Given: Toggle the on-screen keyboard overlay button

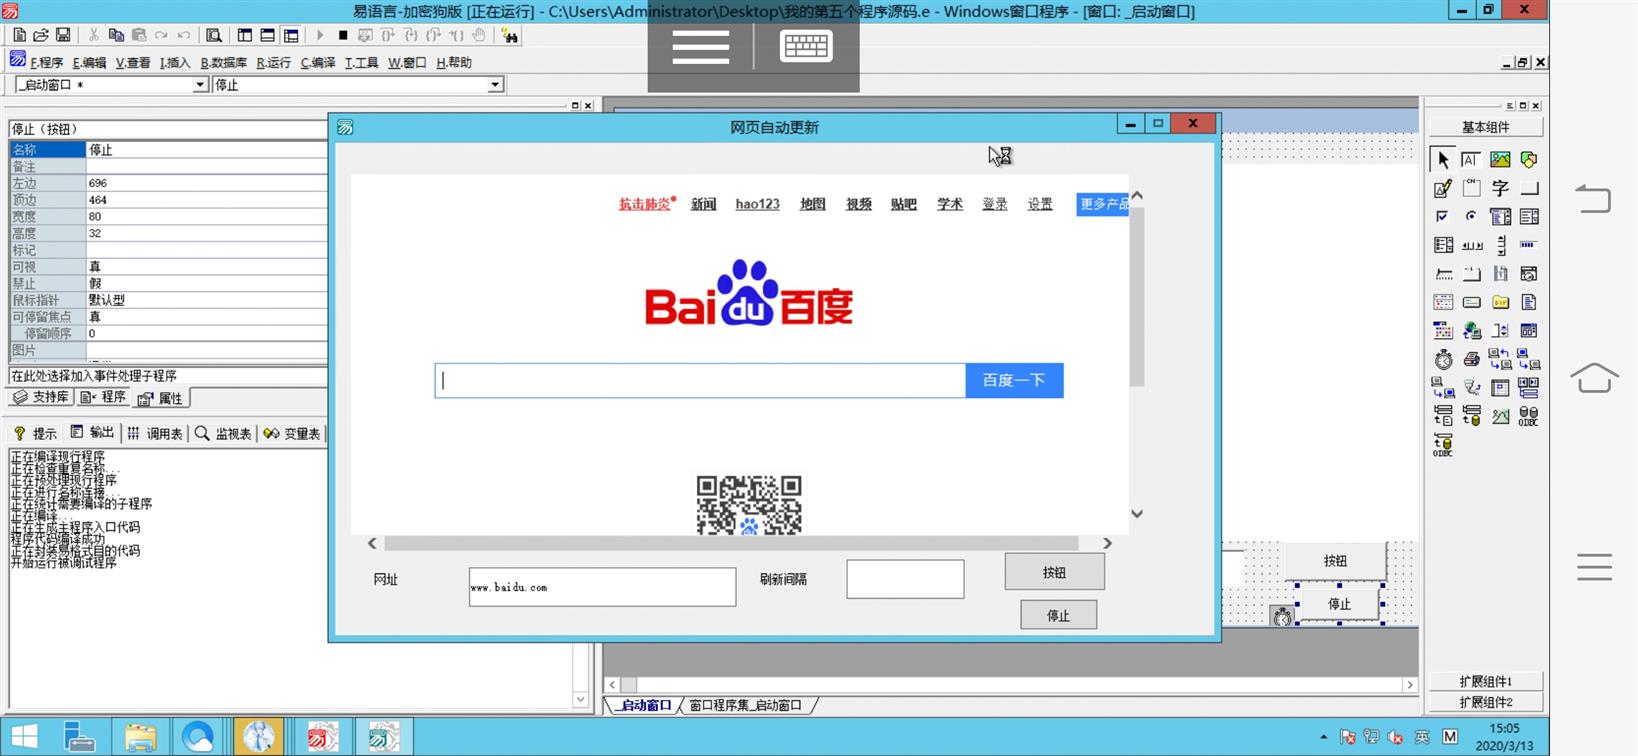Looking at the screenshot, I should (805, 47).
